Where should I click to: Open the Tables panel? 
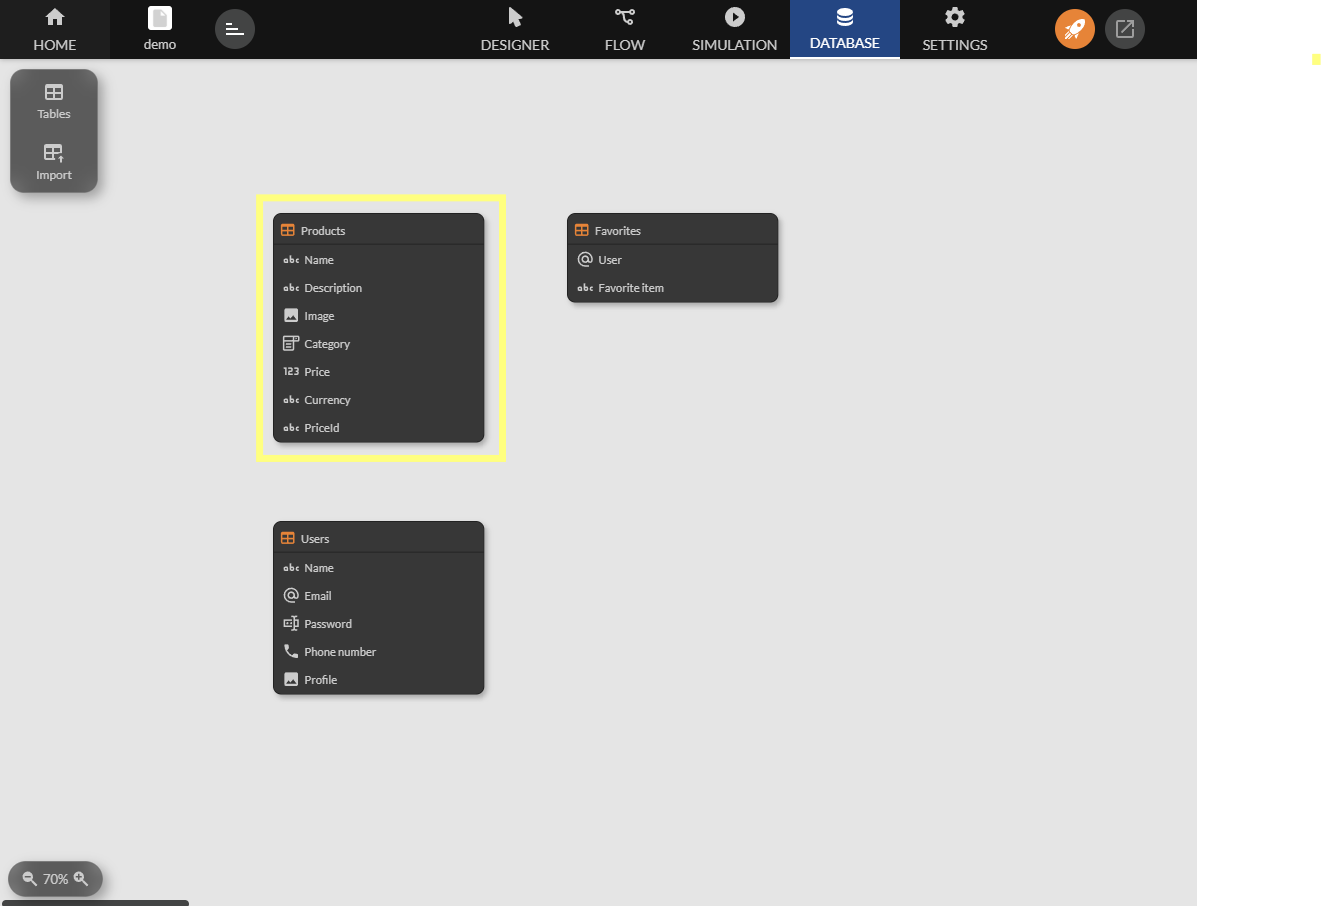(x=54, y=101)
